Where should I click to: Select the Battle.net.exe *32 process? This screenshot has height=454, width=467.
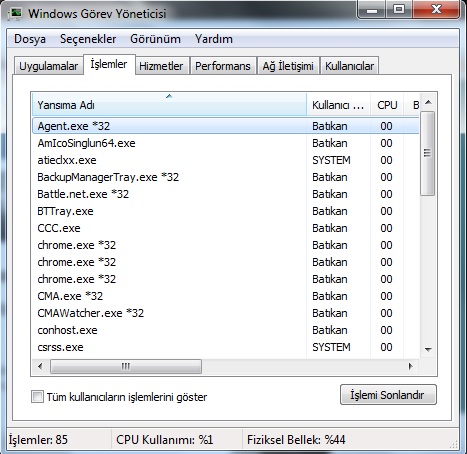pos(225,194)
